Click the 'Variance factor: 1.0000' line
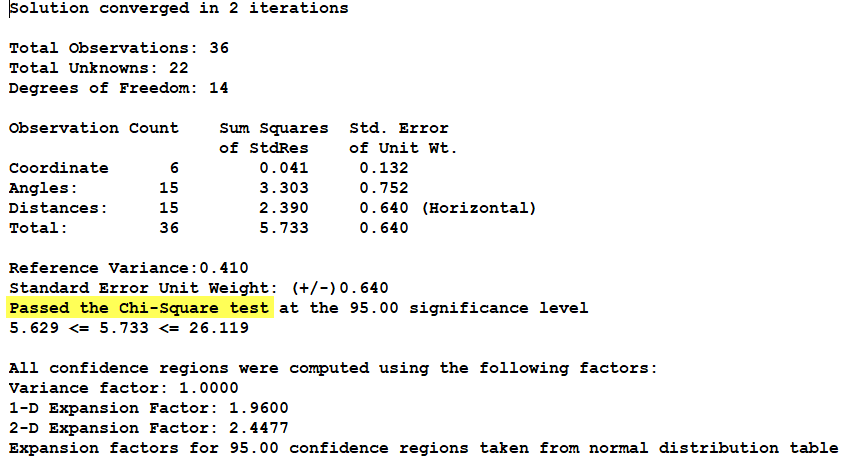This screenshot has height=472, width=844. point(124,388)
